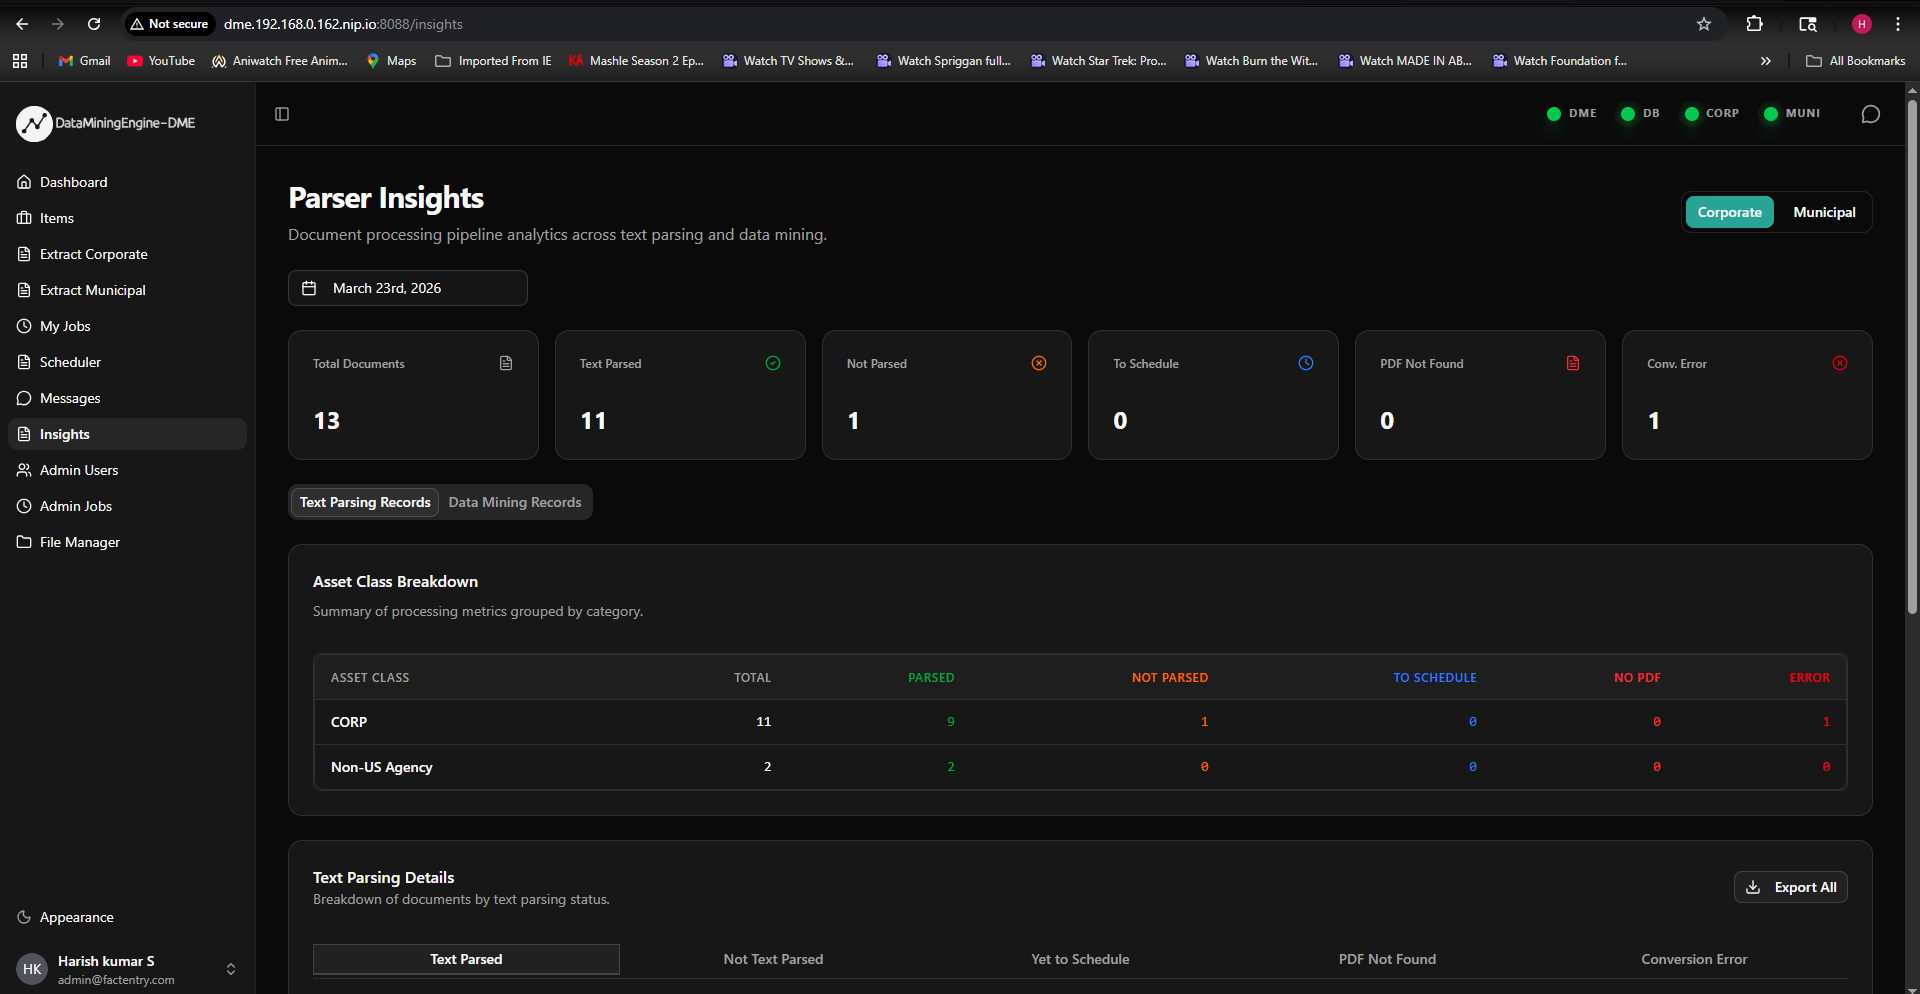Click the Conv. Error cross icon
Screen dimensions: 1920x994
point(1840,363)
